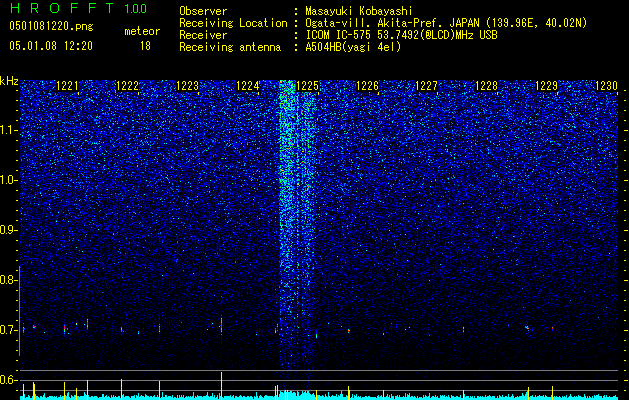The image size is (629, 400).
Task: Click the Receiving antenna label
Action: 230,47
